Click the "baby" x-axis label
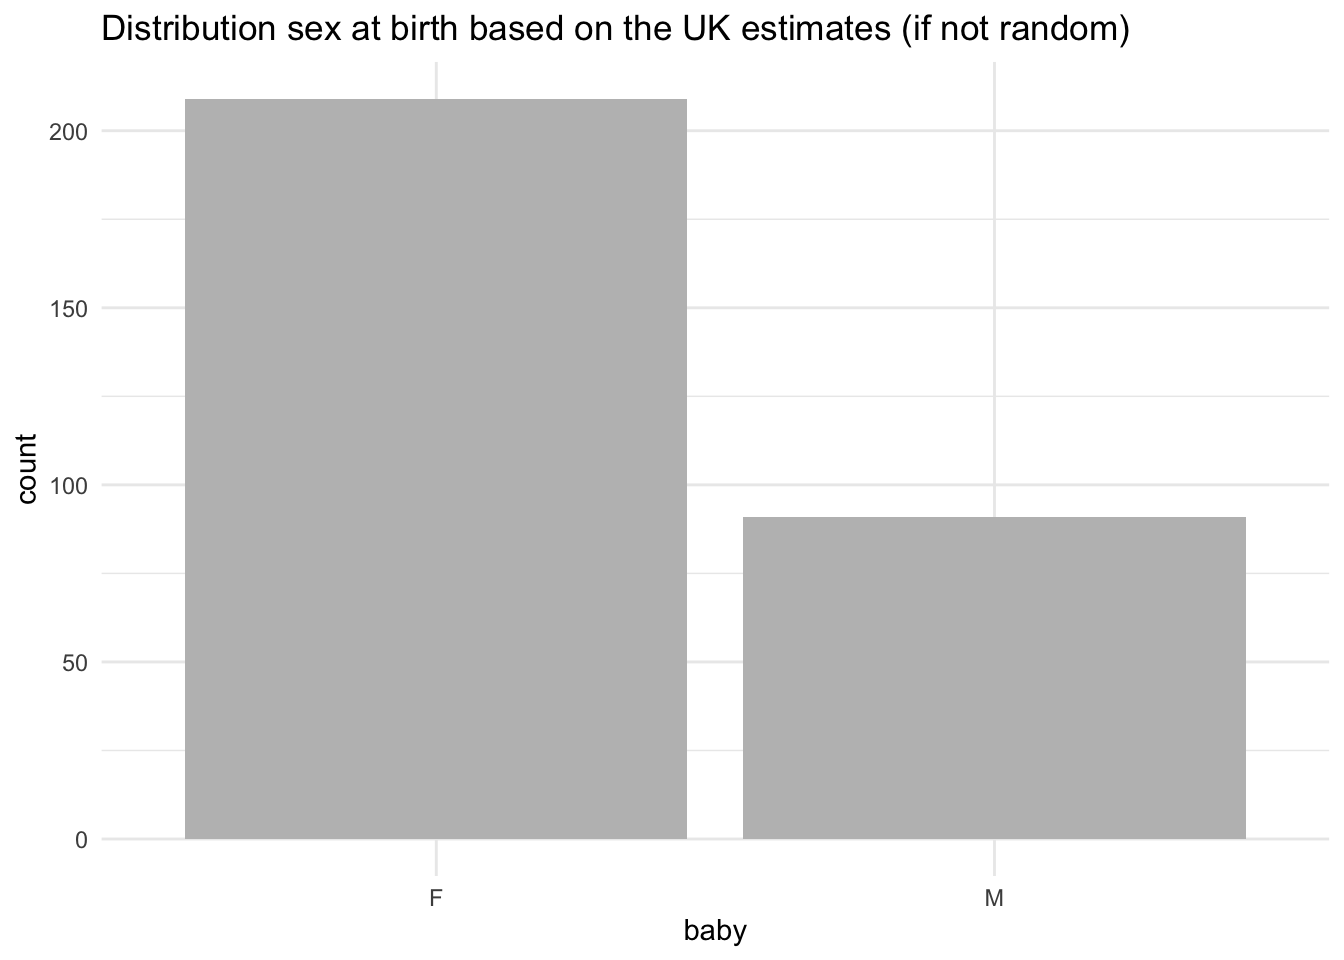 click(x=715, y=932)
